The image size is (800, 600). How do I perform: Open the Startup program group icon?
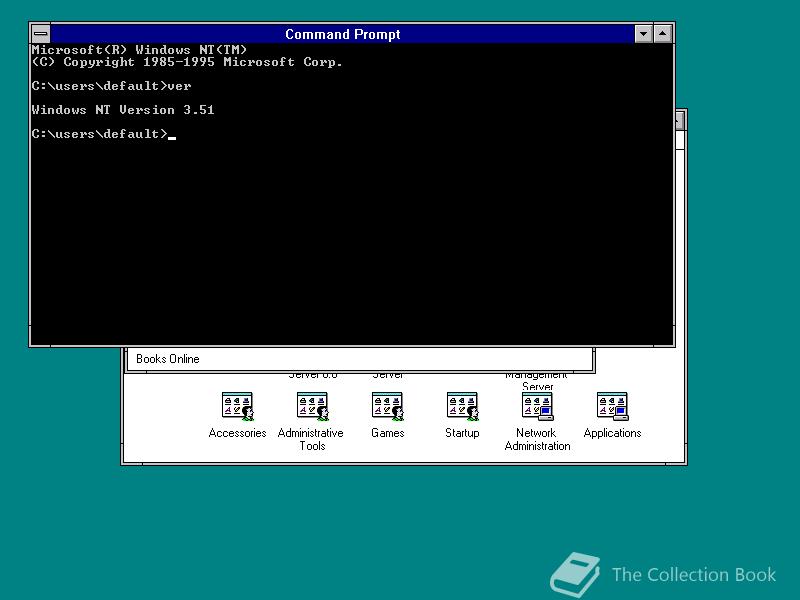click(462, 406)
